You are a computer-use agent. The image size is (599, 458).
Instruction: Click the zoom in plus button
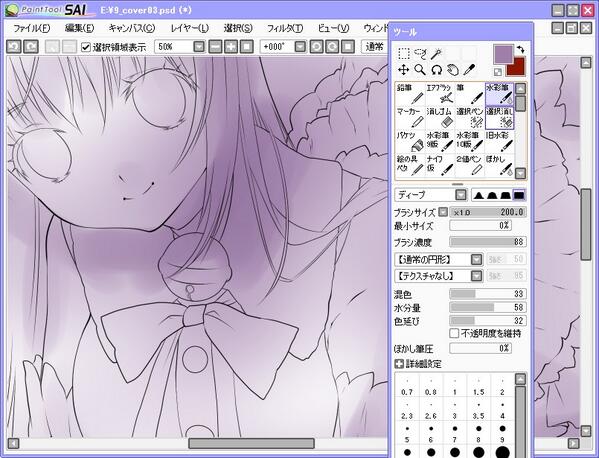pos(231,47)
